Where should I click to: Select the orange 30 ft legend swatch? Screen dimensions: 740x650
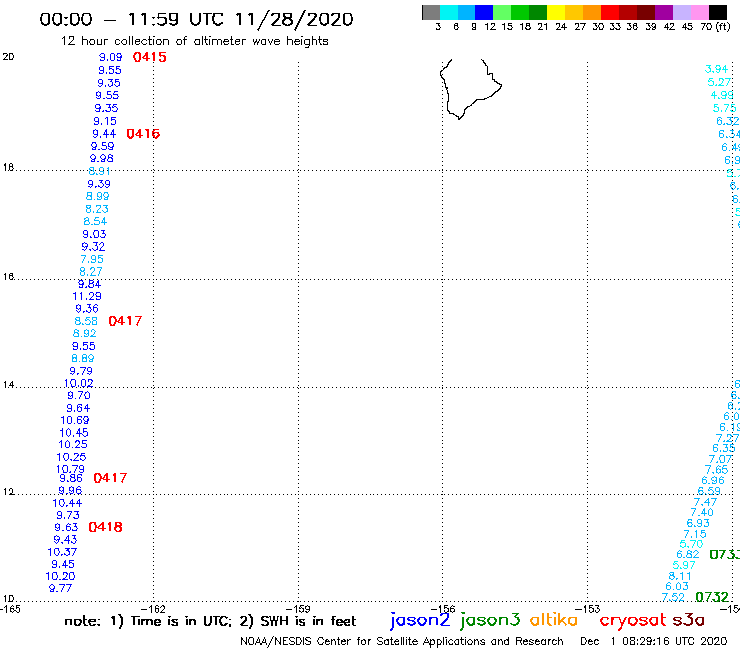click(x=591, y=12)
